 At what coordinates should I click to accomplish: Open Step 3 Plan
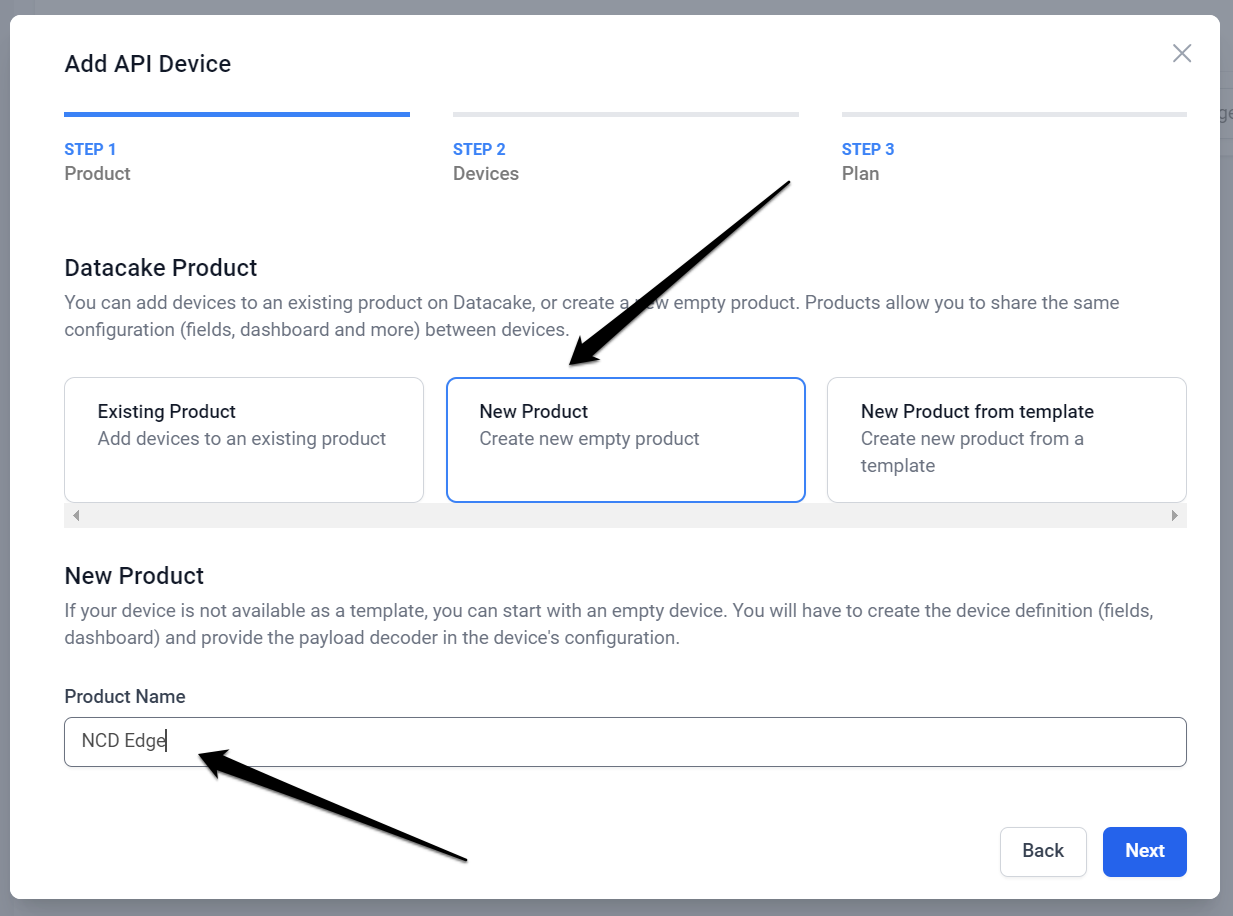point(867,160)
